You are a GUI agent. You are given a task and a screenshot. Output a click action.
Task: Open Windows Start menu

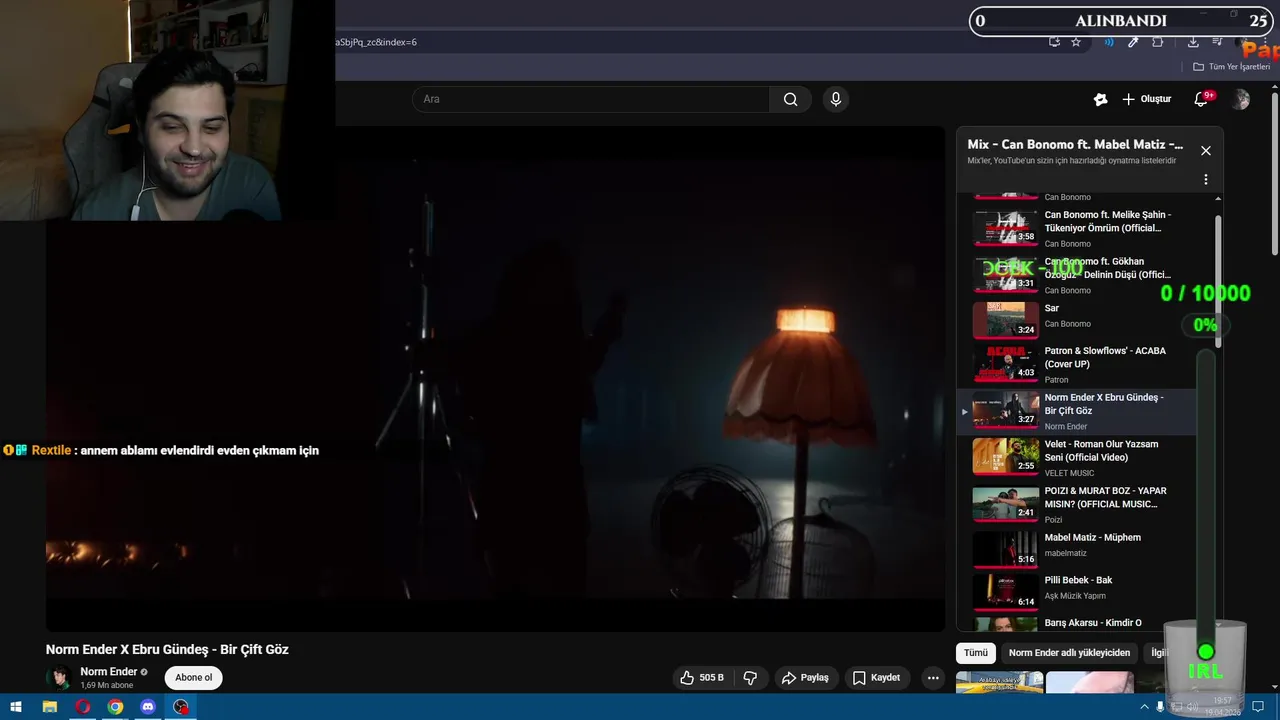point(16,707)
